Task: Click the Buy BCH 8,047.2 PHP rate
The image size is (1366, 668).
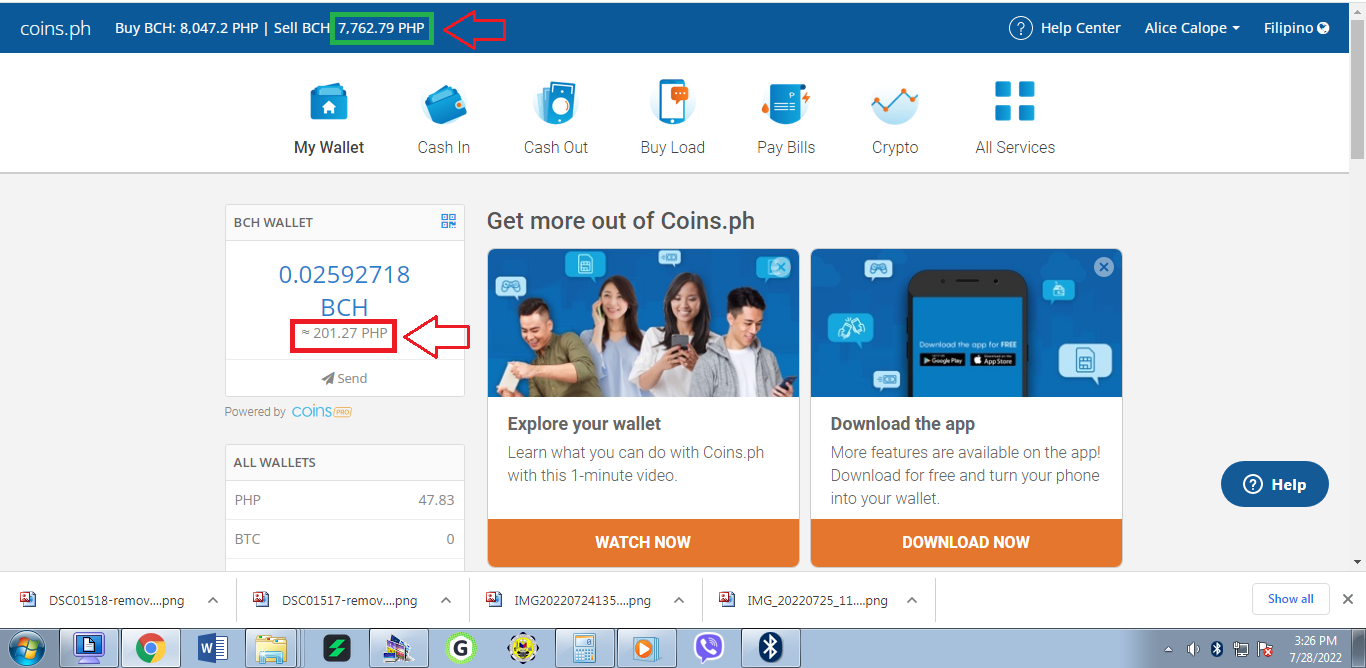Action: 186,28
